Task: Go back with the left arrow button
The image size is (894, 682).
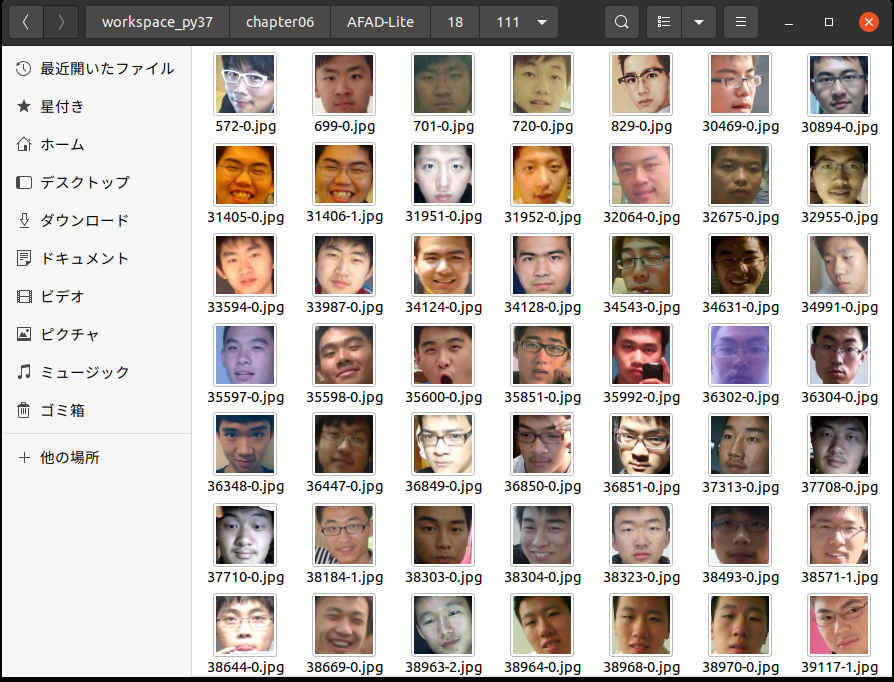Action: (26, 22)
